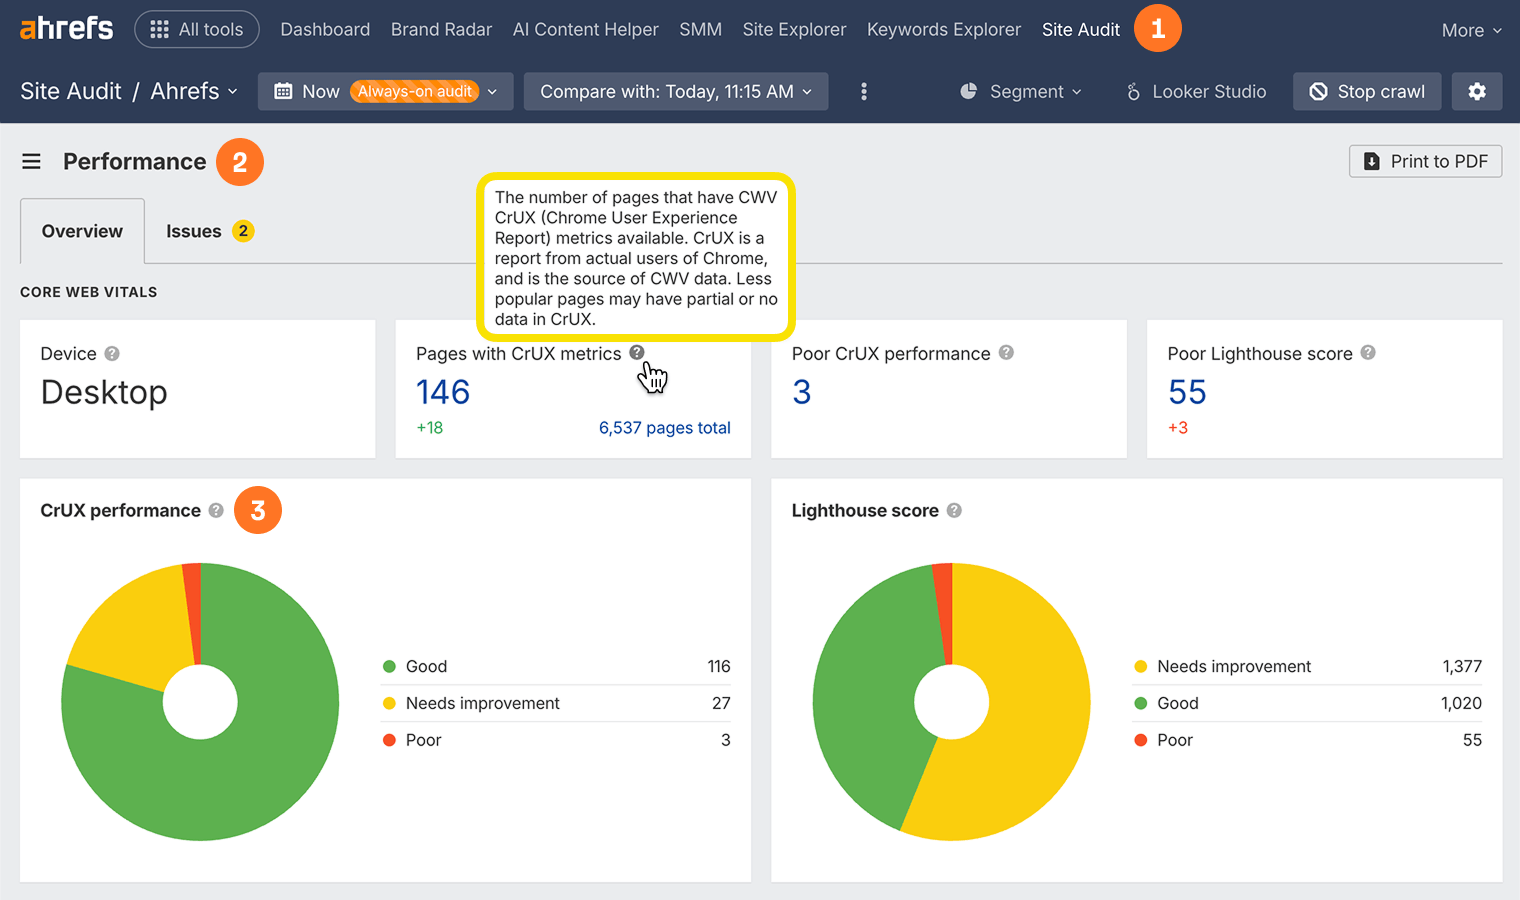The height and width of the screenshot is (900, 1520).
Task: Click the help icon beside Lighthouse score
Action: [953, 510]
